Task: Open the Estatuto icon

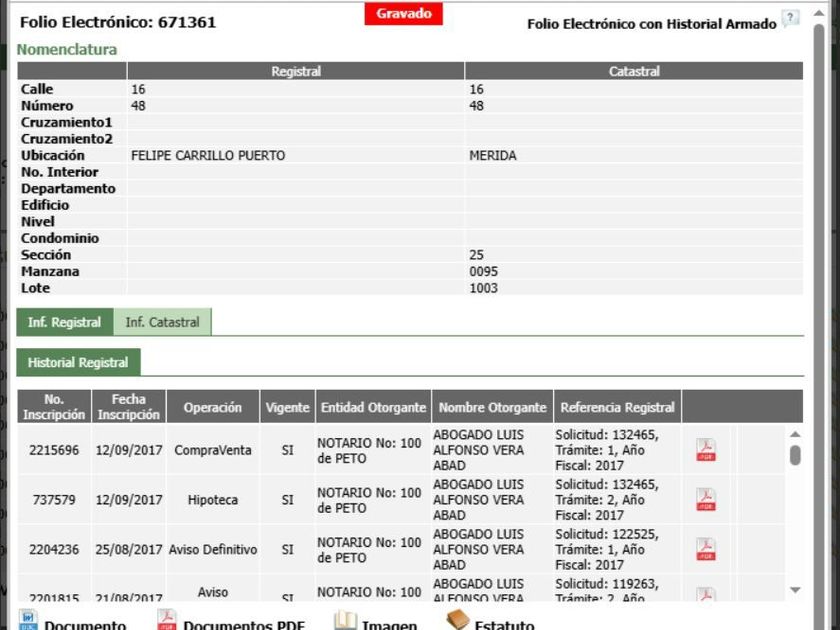Action: tap(458, 621)
